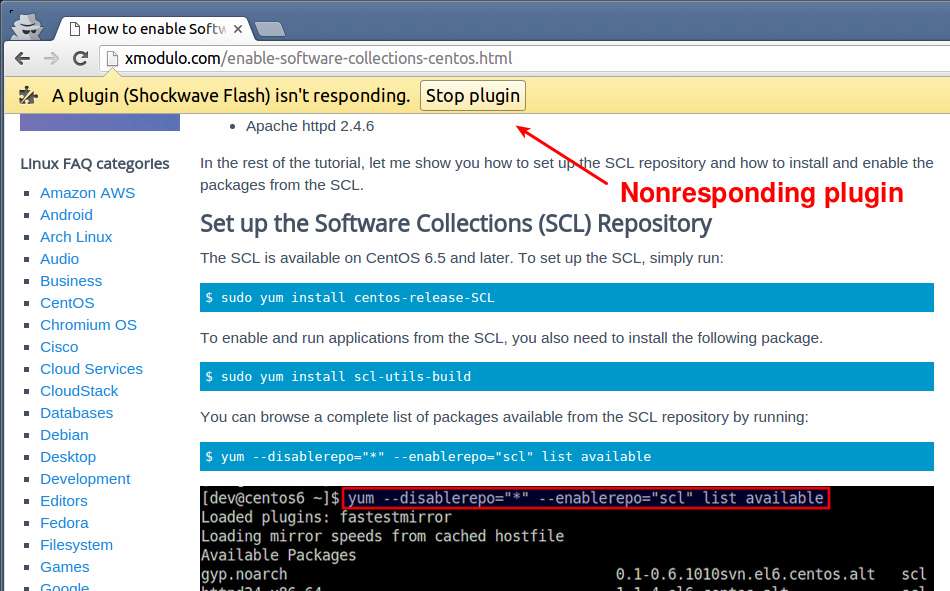Click the browser forward arrow
Viewport: 950px width, 591px height.
pos(51,58)
